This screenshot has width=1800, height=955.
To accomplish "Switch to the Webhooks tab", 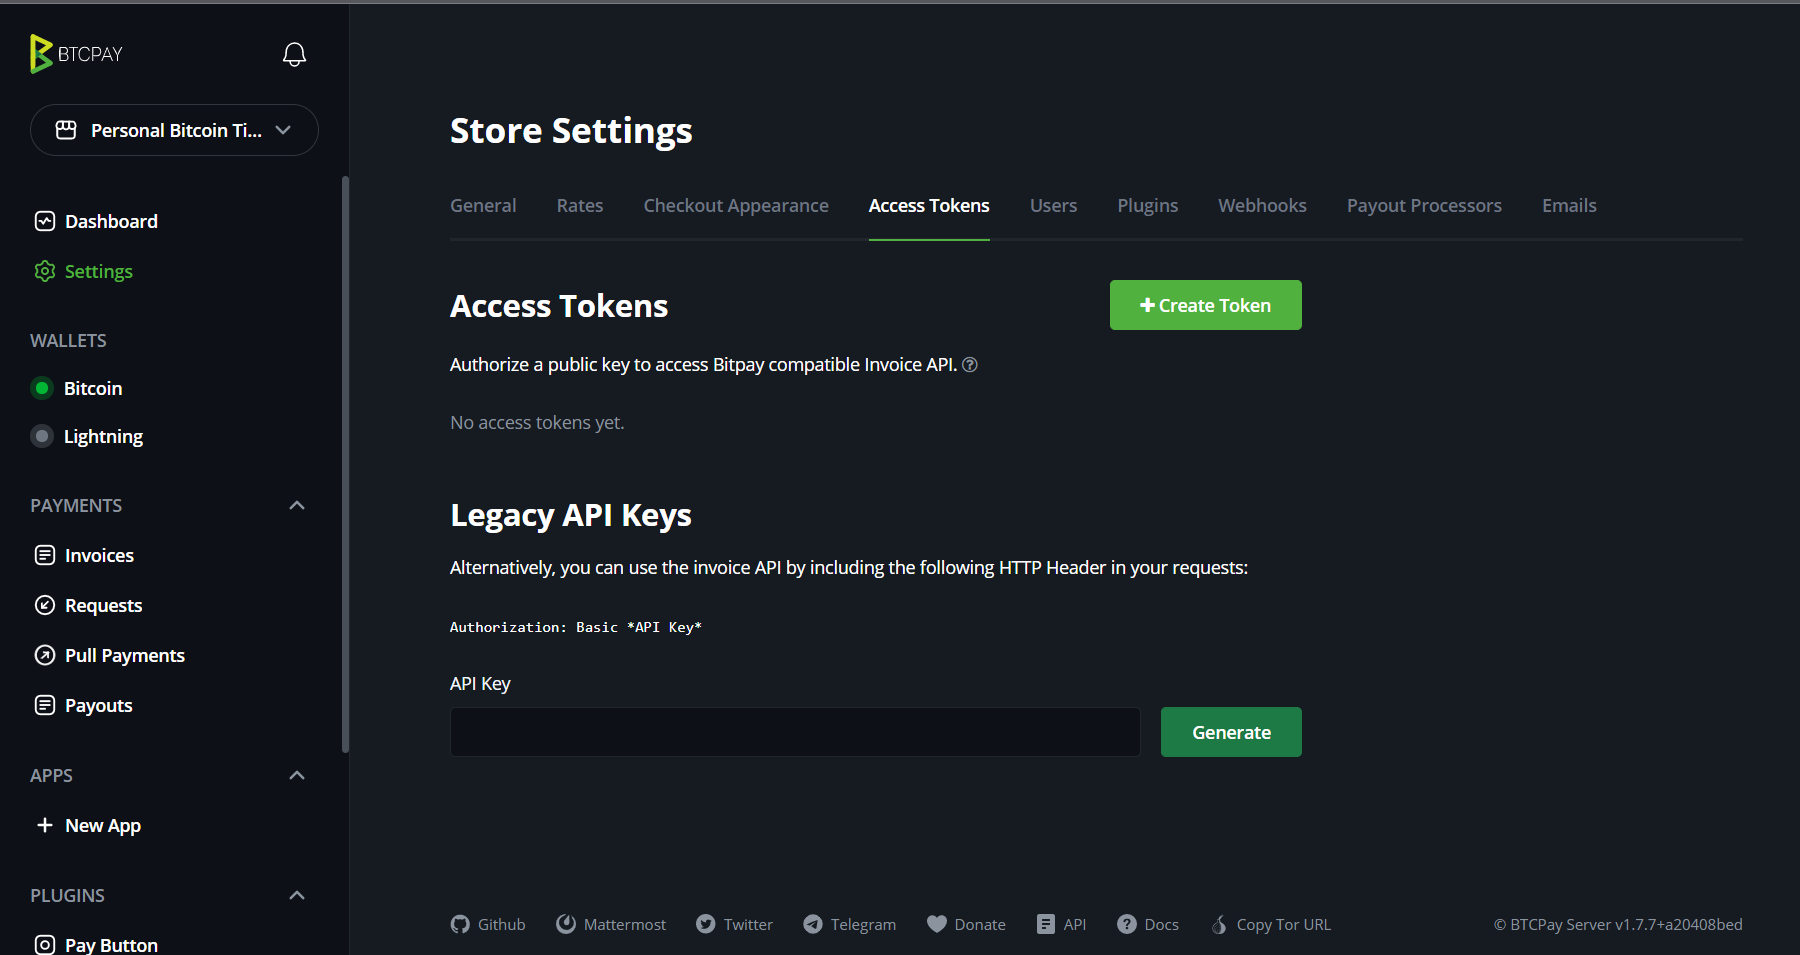I will [x=1262, y=205].
